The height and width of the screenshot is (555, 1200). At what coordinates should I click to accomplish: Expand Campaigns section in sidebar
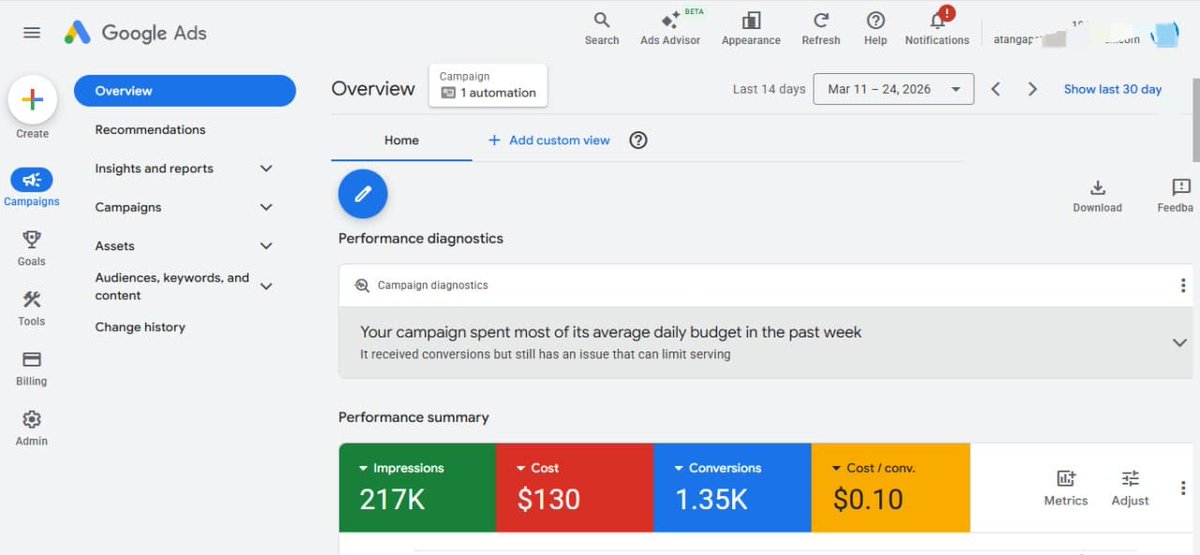click(266, 207)
